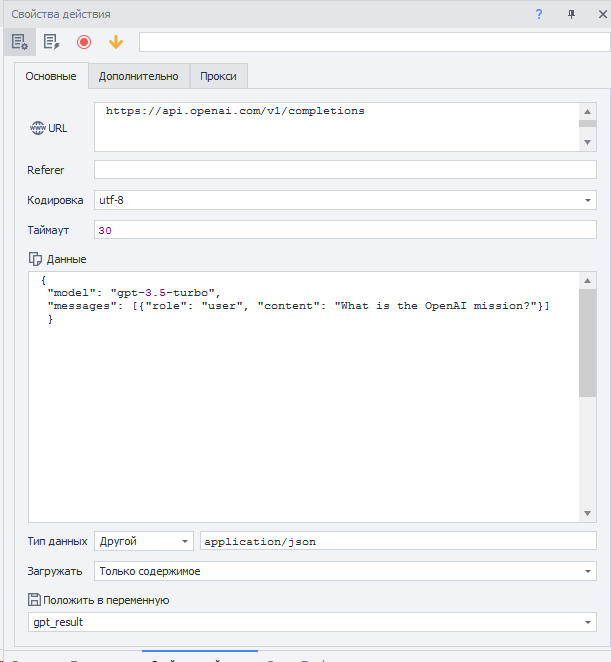Open the Тип данных Другой dropdown
This screenshot has width=611, height=662.
point(185,541)
